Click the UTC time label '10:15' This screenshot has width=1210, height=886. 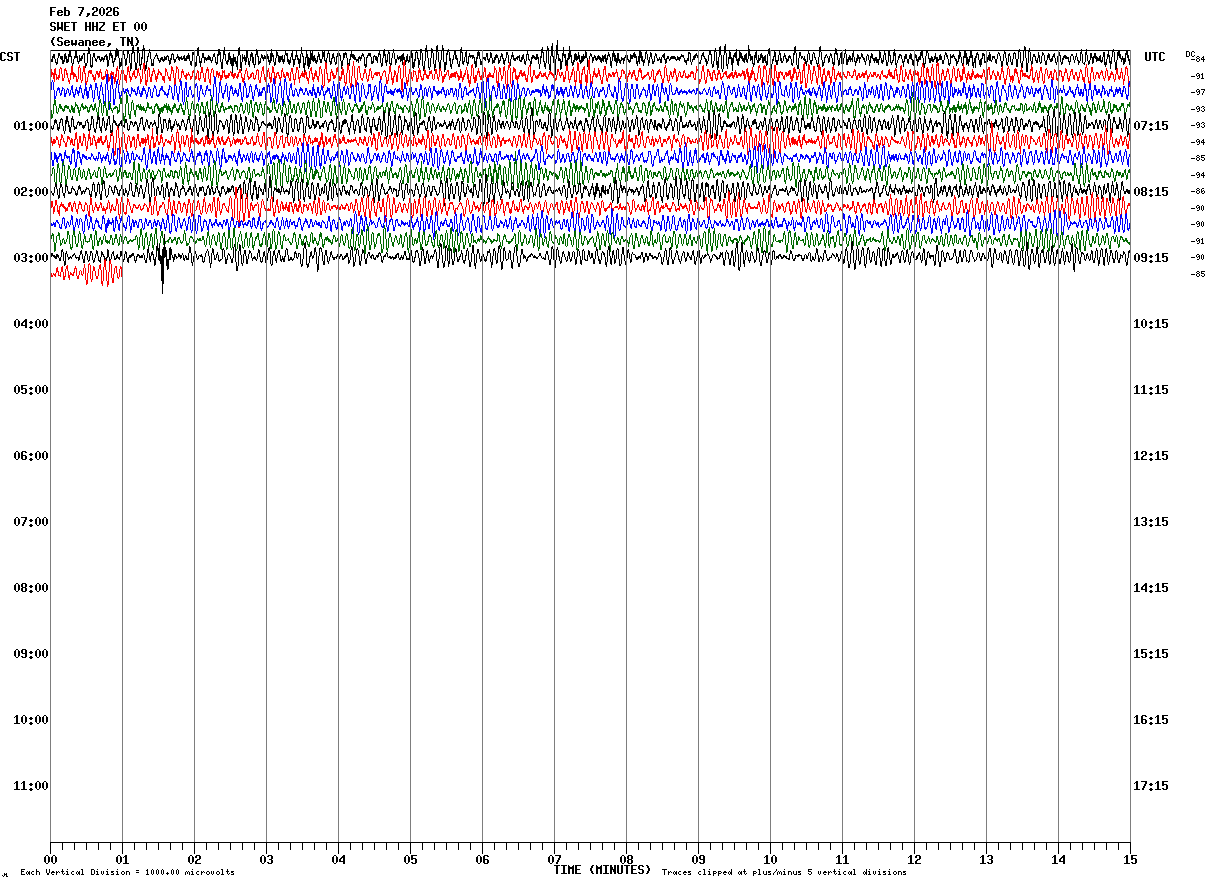click(1151, 324)
